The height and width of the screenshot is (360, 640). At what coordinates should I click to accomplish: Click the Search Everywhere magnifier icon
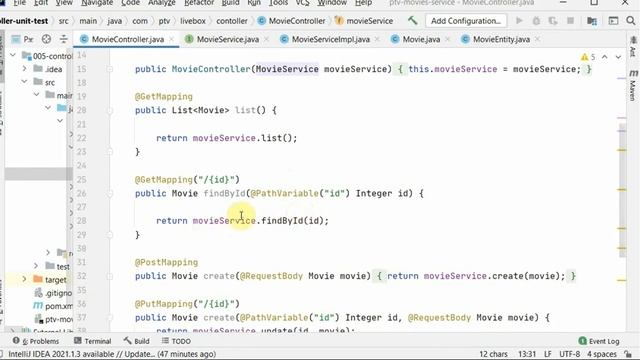(631, 20)
